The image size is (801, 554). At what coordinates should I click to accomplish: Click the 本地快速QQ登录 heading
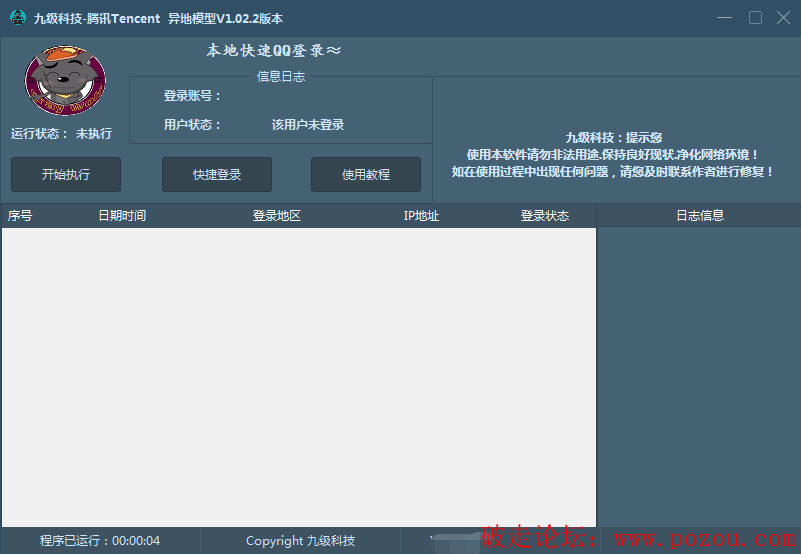tap(274, 50)
